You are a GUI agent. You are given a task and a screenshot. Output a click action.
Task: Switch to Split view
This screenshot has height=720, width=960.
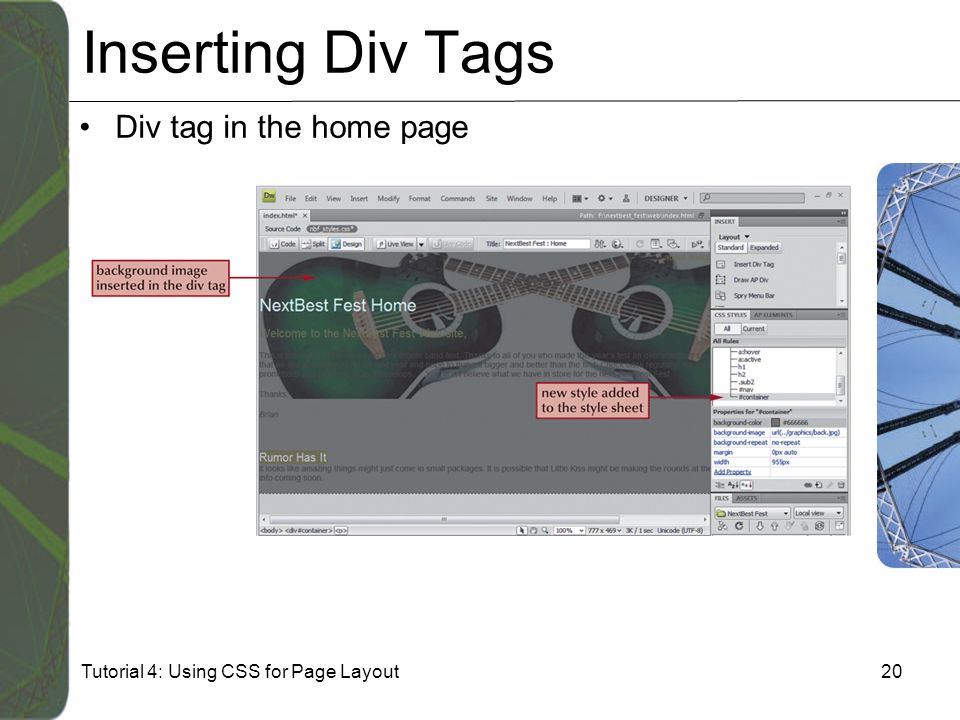(313, 244)
